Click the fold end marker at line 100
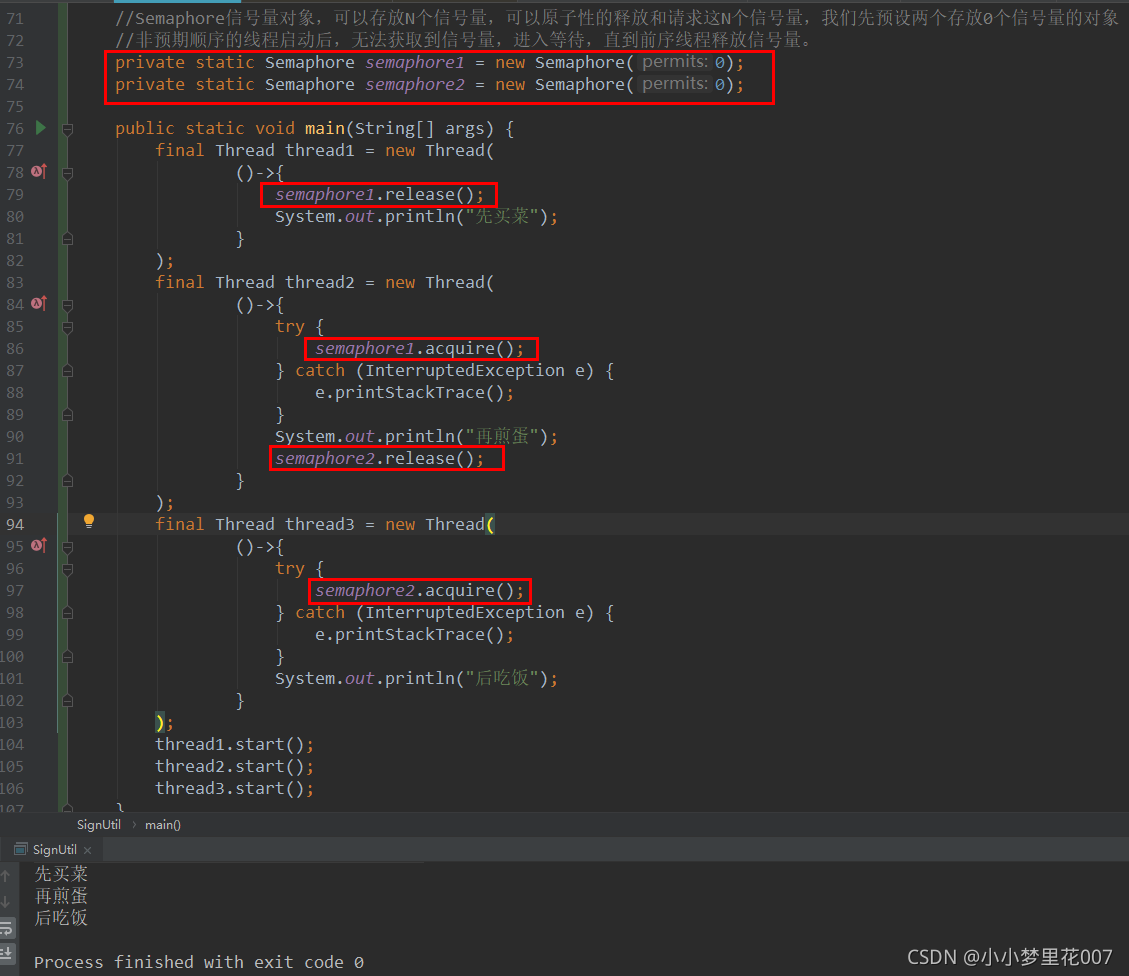1129x976 pixels. (68, 657)
